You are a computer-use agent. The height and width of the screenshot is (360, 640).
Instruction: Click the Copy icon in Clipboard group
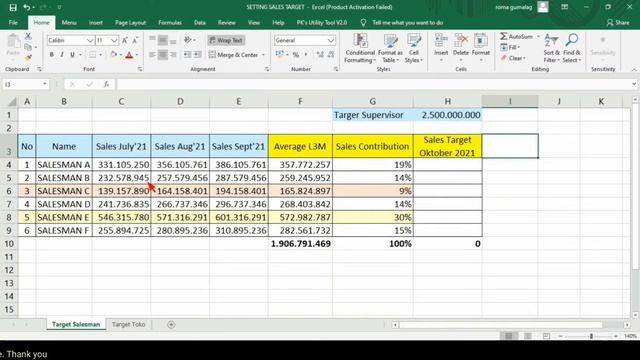28,47
